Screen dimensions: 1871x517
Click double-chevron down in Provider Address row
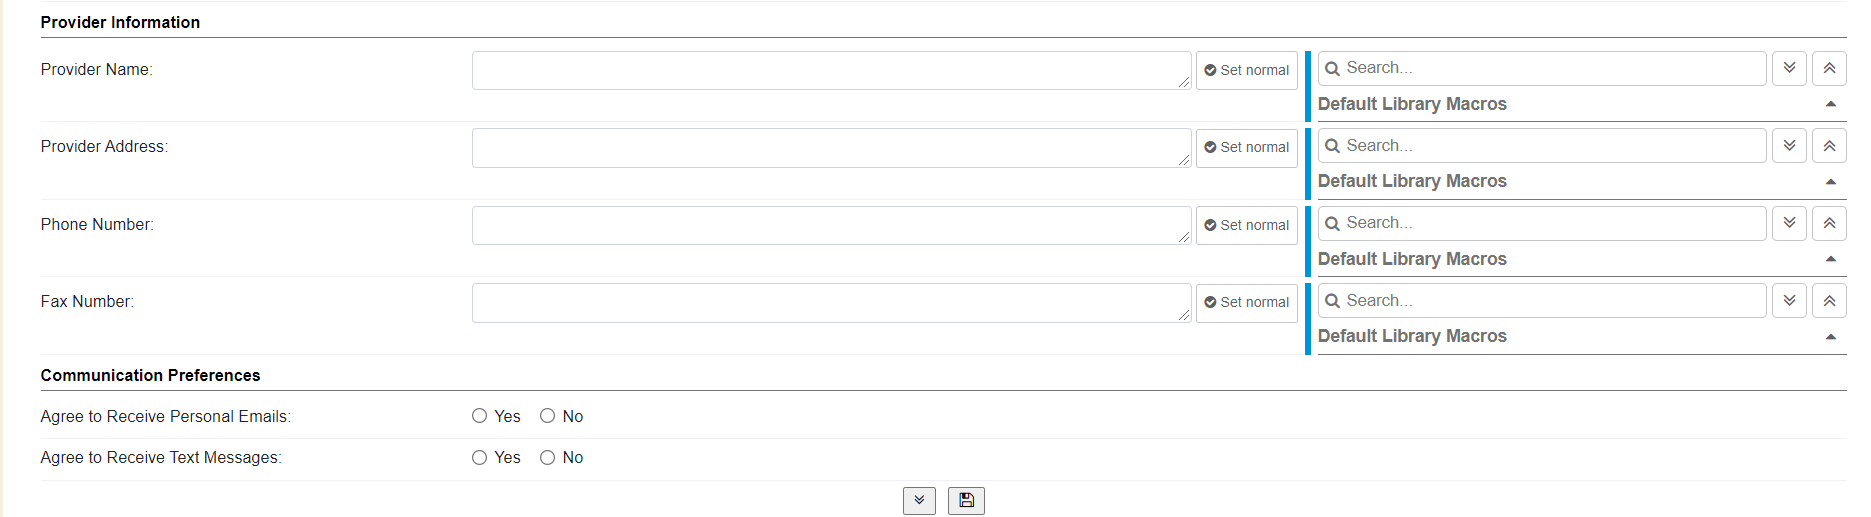pyautogui.click(x=1789, y=146)
